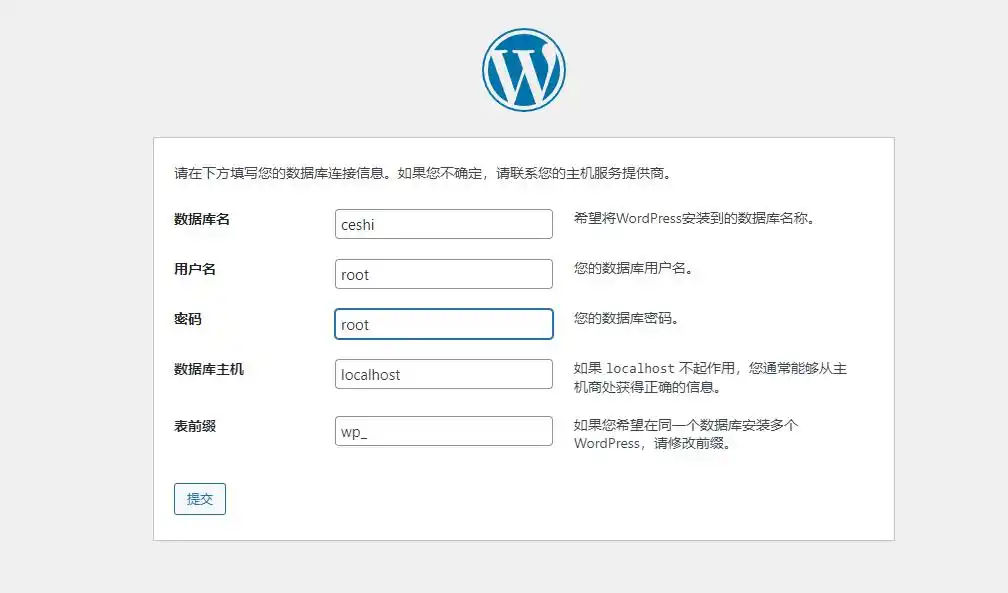Screen dimensions: 1008x593
Task: Click the 数据库名 field label
Action: click(202, 219)
